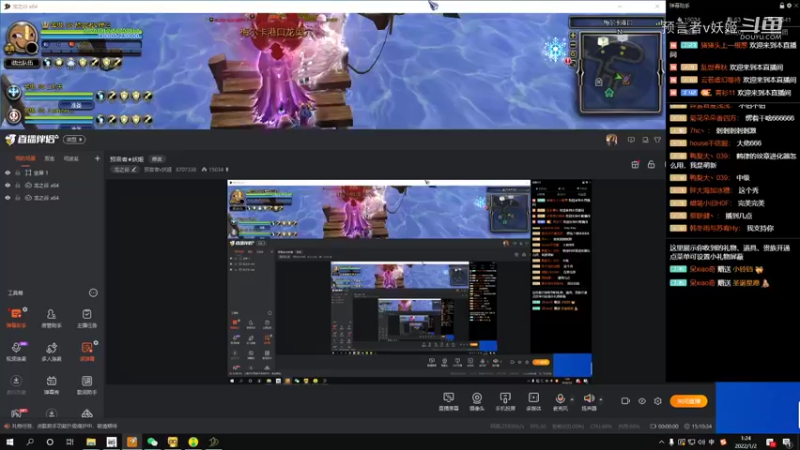Add a new scene with plus
This screenshot has height=450, width=800.
click(97, 159)
